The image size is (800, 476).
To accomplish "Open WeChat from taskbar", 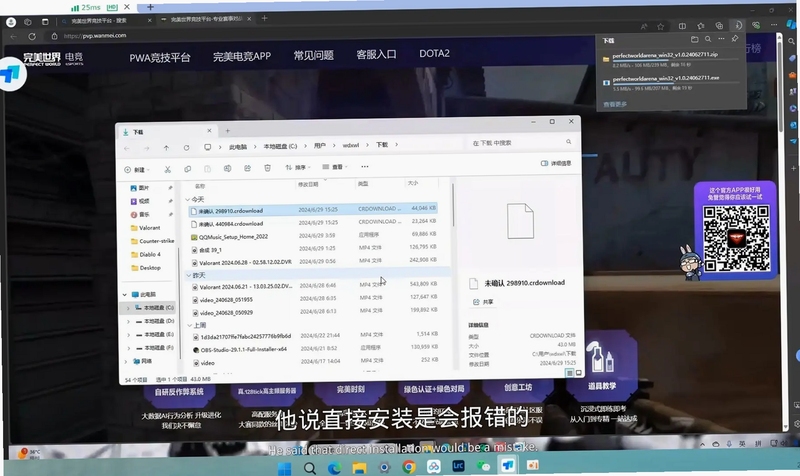I will pos(483,466).
